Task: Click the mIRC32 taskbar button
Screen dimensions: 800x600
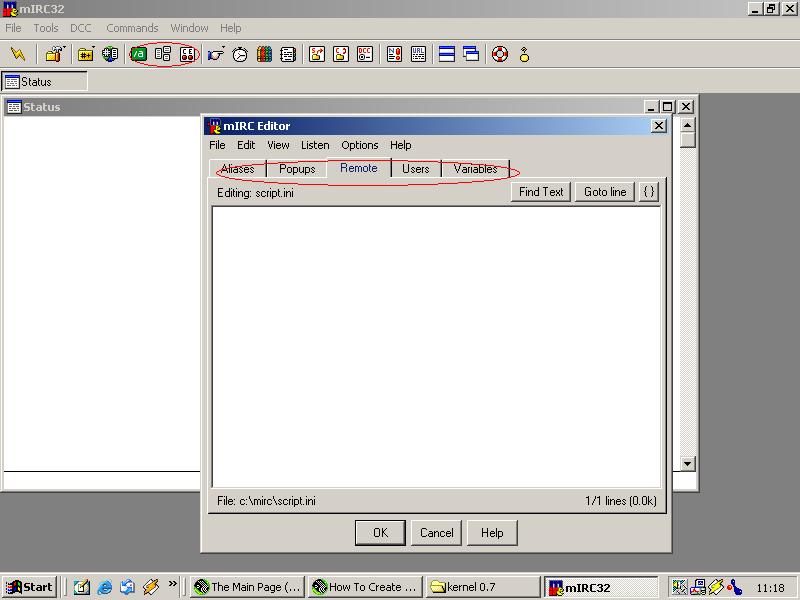Action: pyautogui.click(x=601, y=587)
